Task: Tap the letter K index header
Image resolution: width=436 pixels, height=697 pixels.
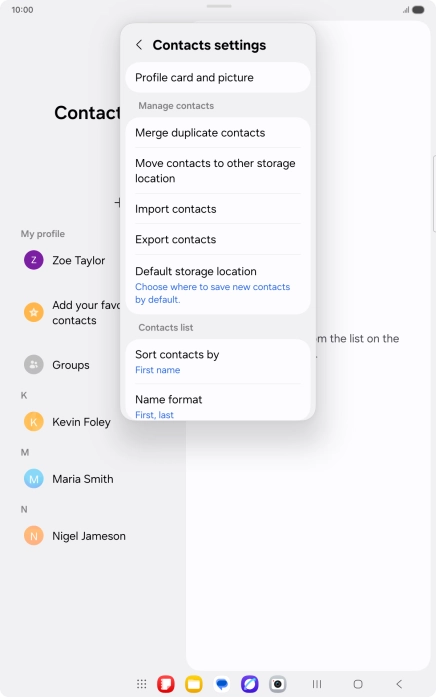Action: point(24,395)
